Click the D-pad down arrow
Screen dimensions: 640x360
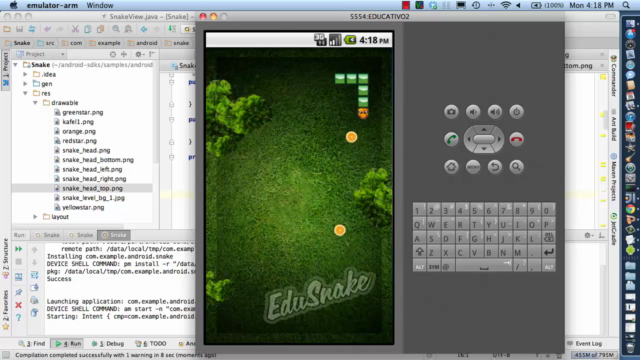point(484,149)
